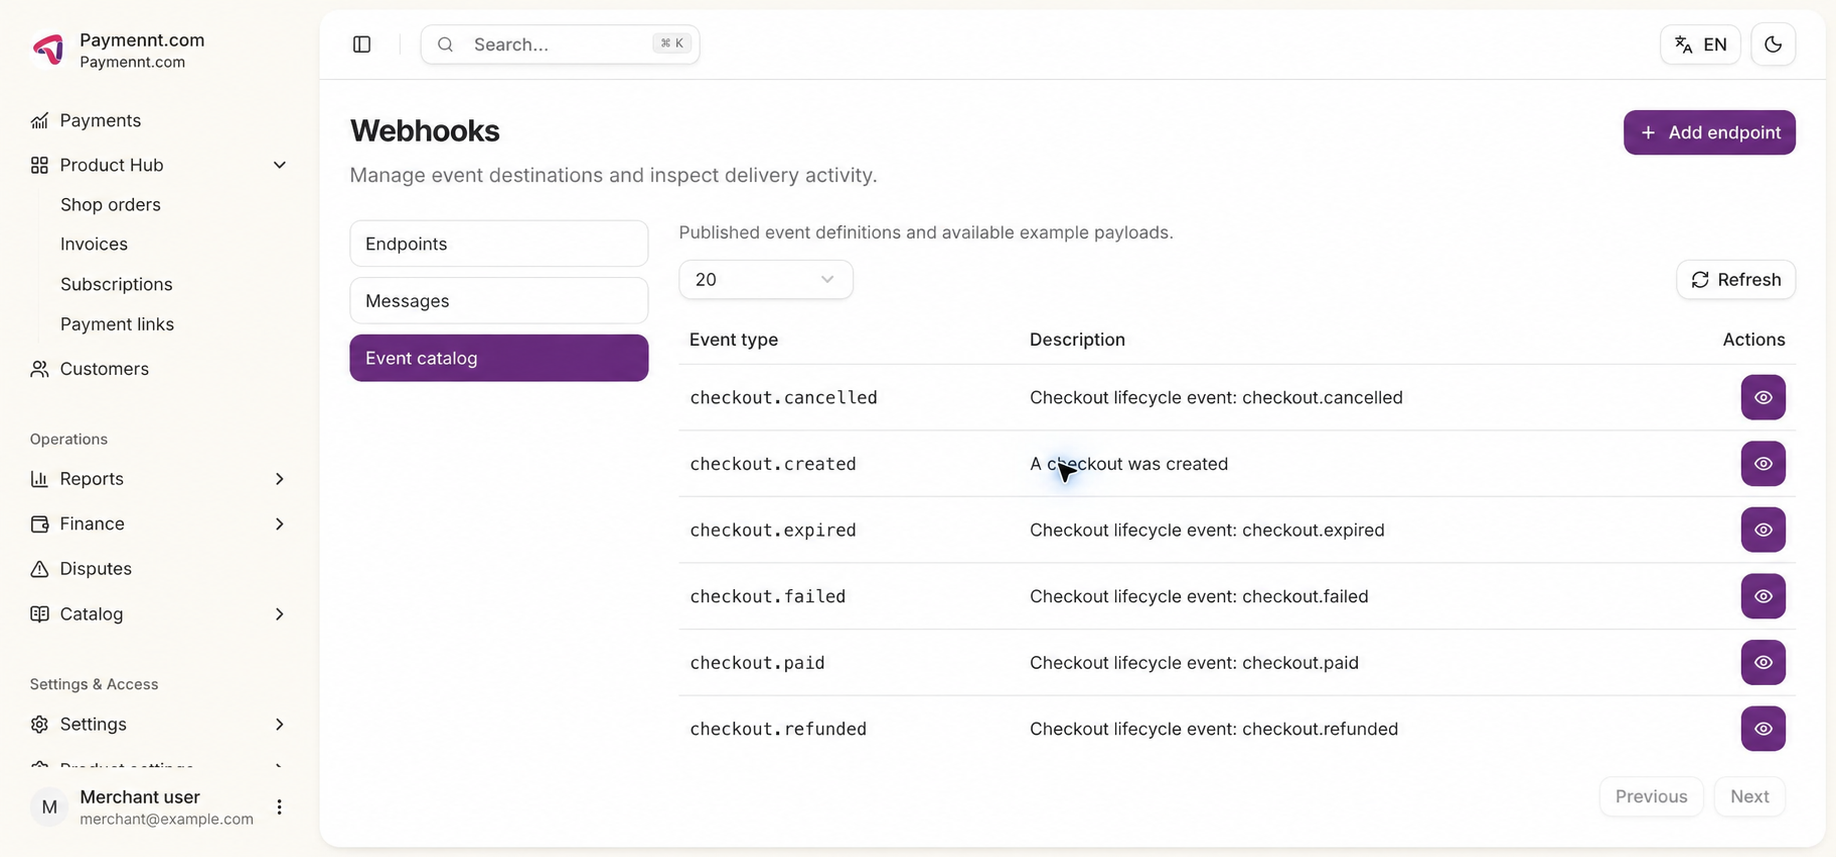Click the circular arrows Refresh icon

click(x=1700, y=280)
